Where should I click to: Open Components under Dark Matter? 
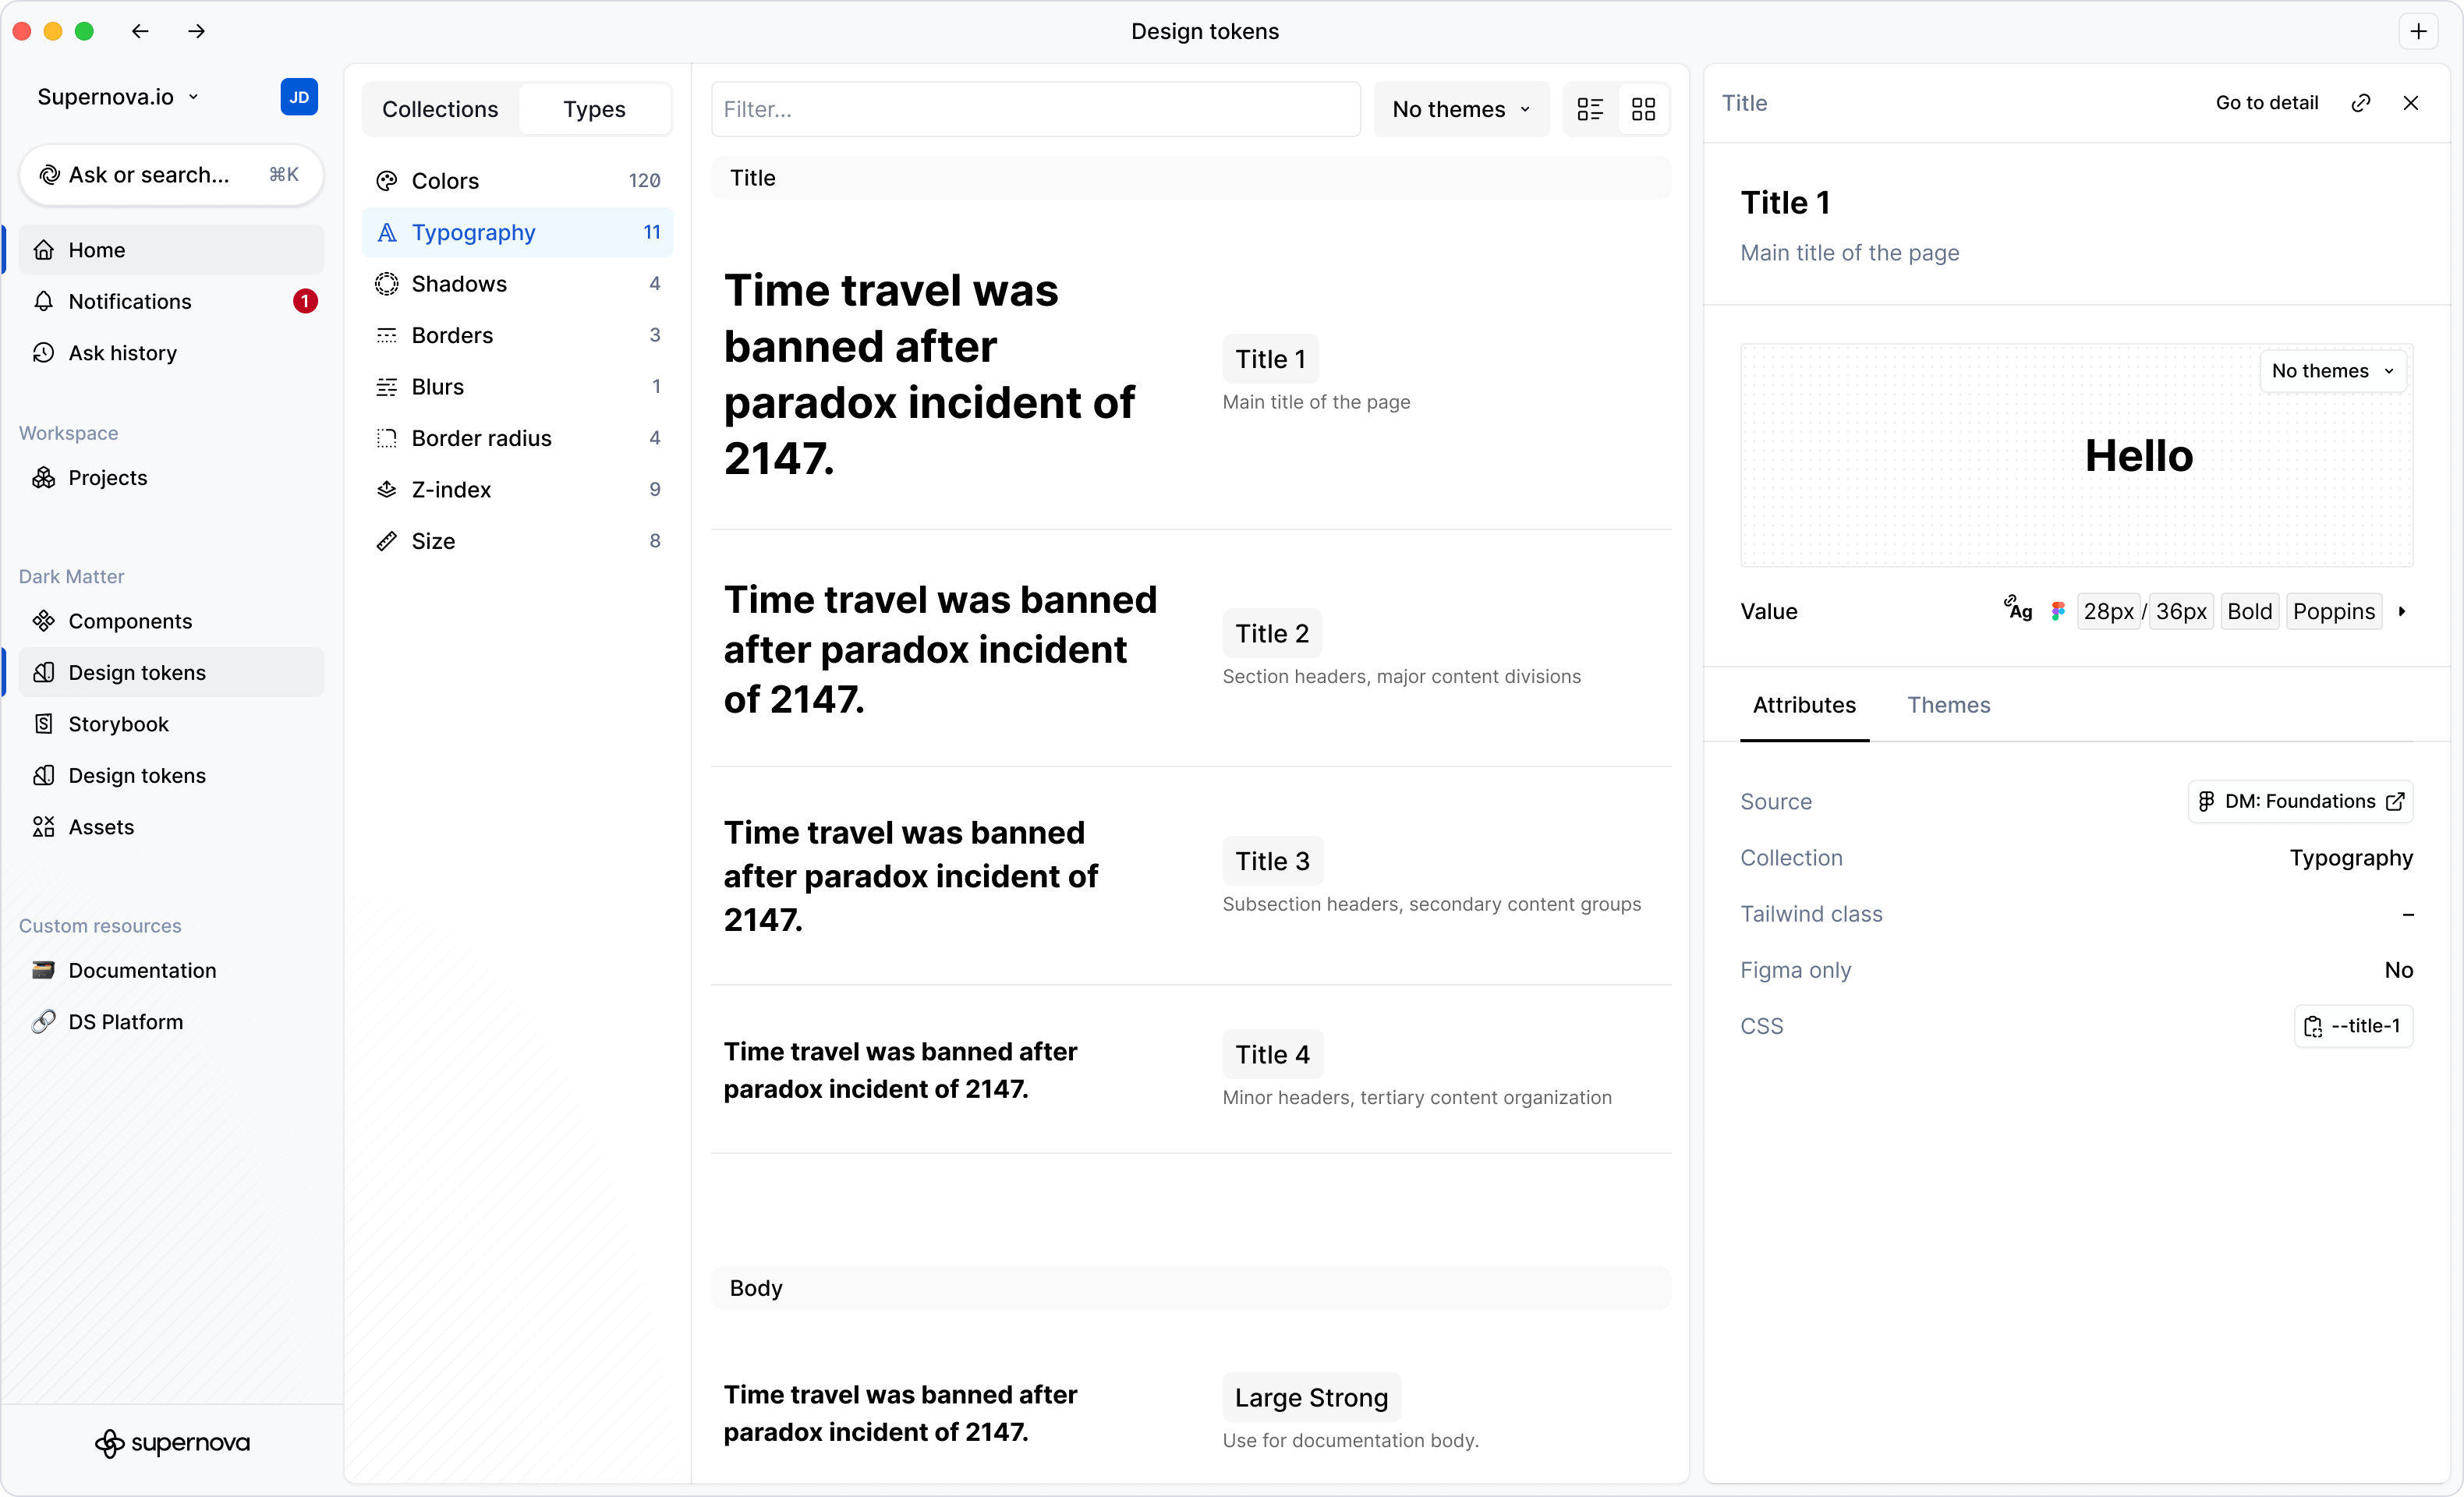[171, 621]
